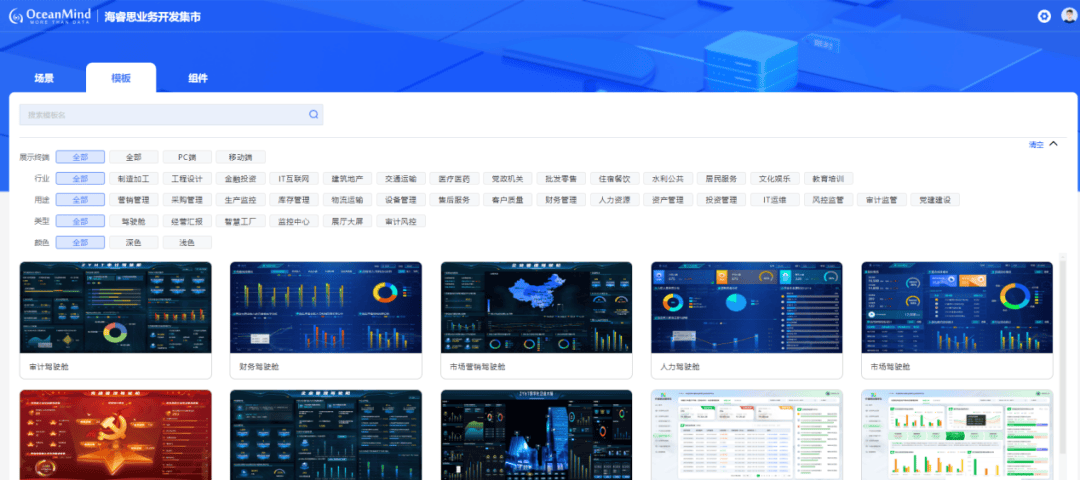Open the red party emblem template thumbnail

pyautogui.click(x=116, y=435)
